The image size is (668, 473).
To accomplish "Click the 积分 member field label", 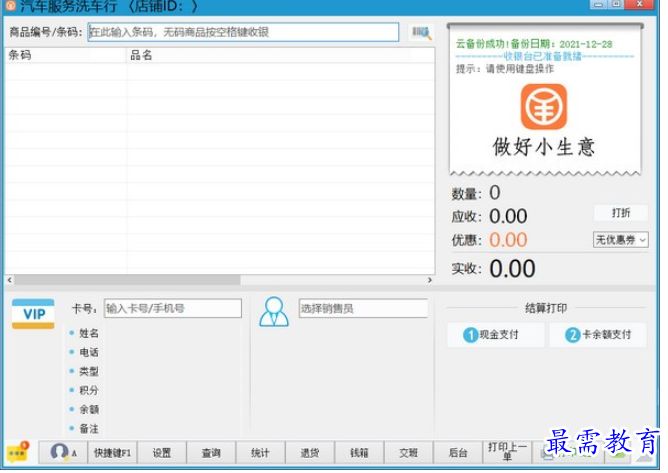I will pos(89,390).
